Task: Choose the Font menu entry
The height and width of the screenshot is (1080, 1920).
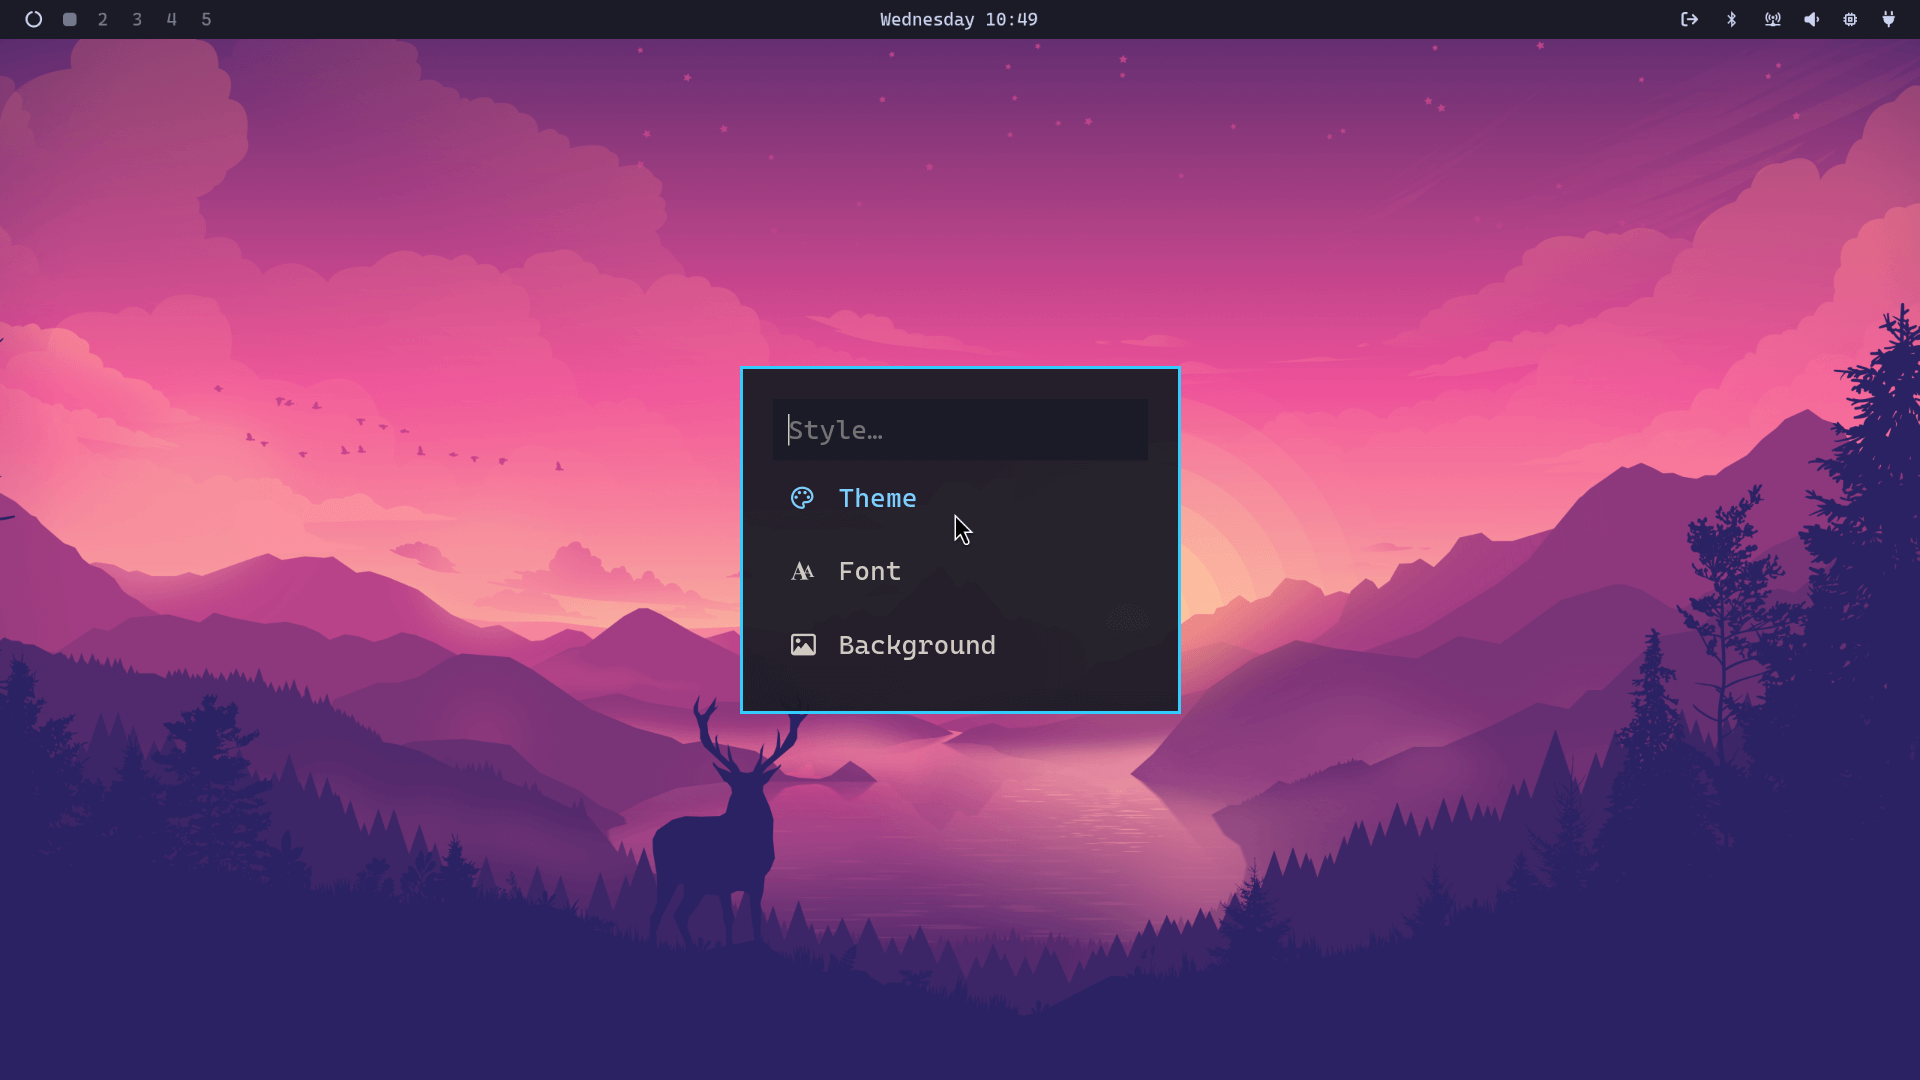Action: (x=869, y=571)
